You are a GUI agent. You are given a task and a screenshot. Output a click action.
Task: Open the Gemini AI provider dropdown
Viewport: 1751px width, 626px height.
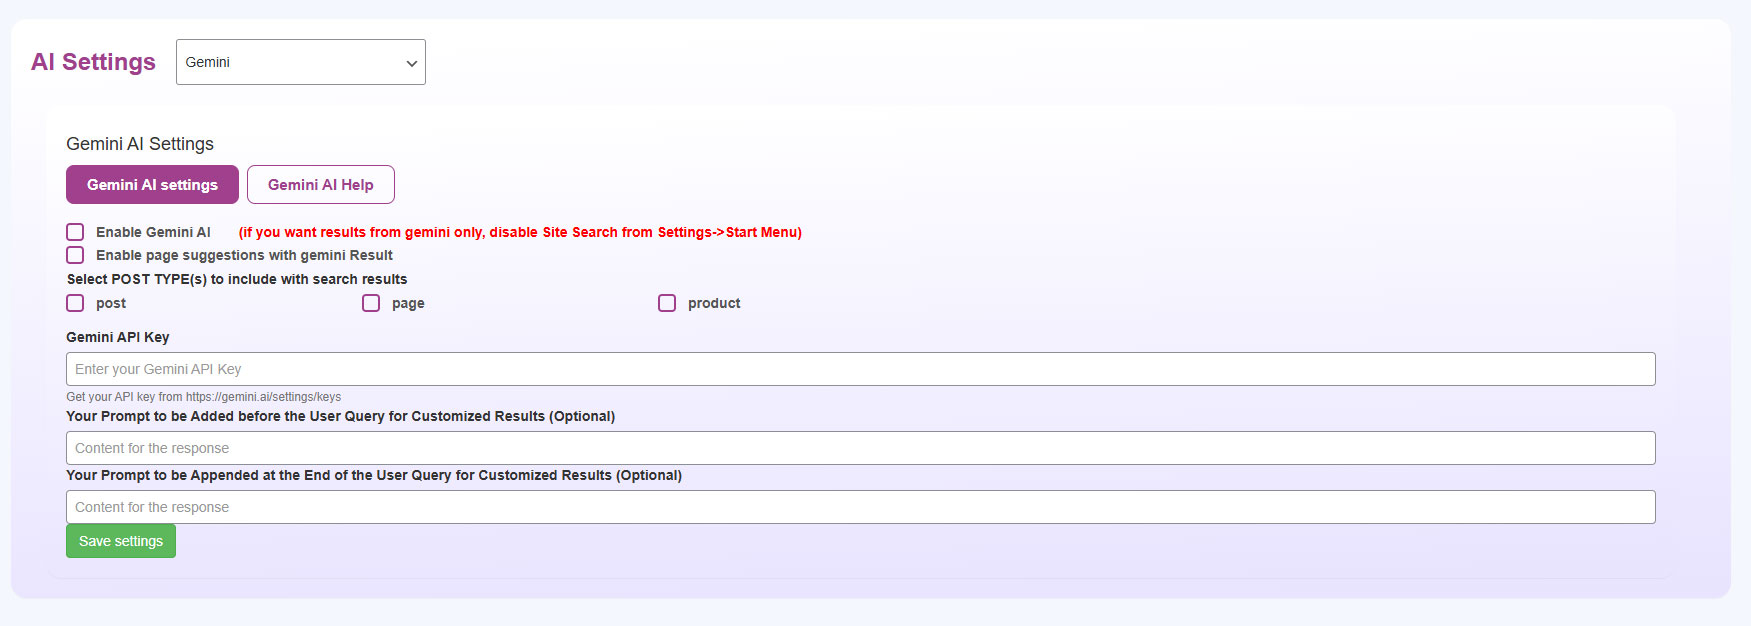[300, 62]
